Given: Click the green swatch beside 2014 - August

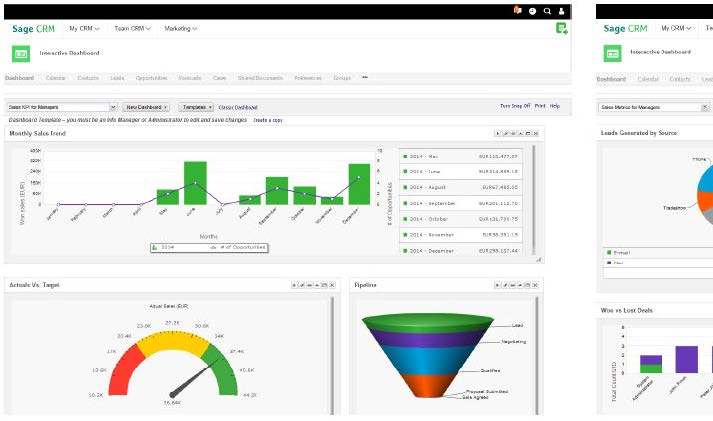Looking at the screenshot, I should (x=405, y=187).
